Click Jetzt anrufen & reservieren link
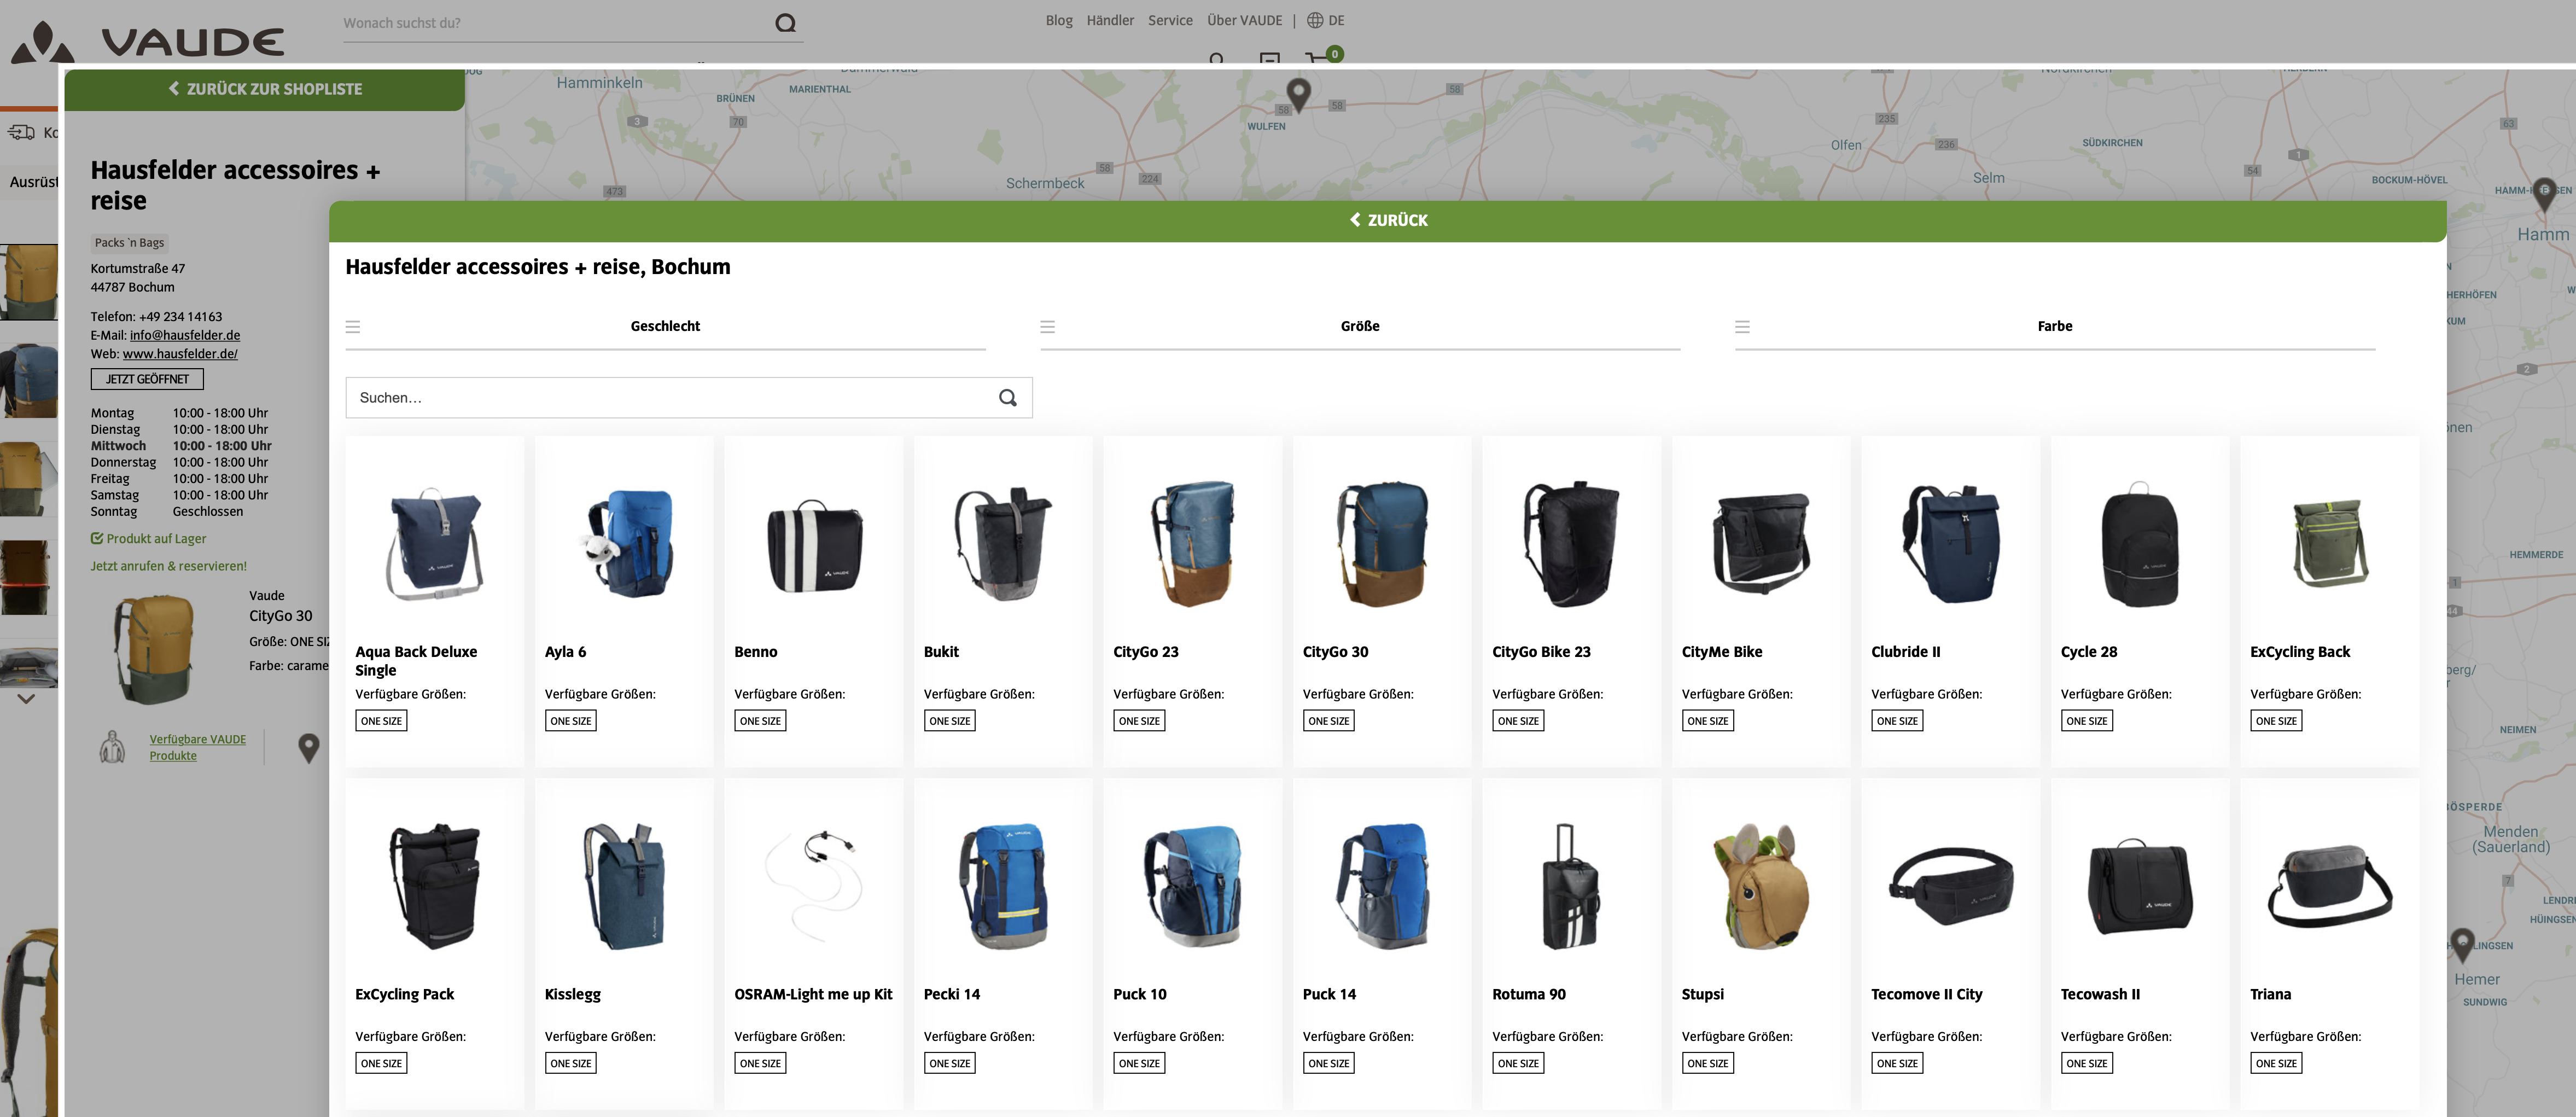Viewport: 2576px width, 1117px height. 168,566
